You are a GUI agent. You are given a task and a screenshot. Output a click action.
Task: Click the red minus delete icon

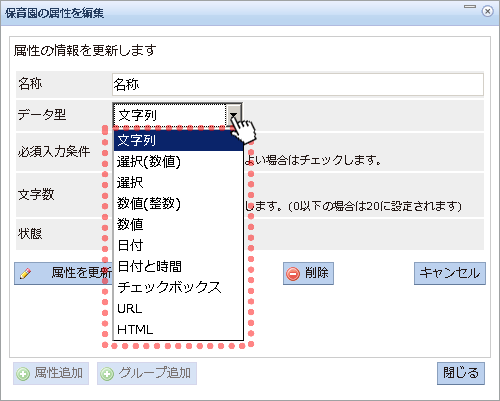[293, 274]
